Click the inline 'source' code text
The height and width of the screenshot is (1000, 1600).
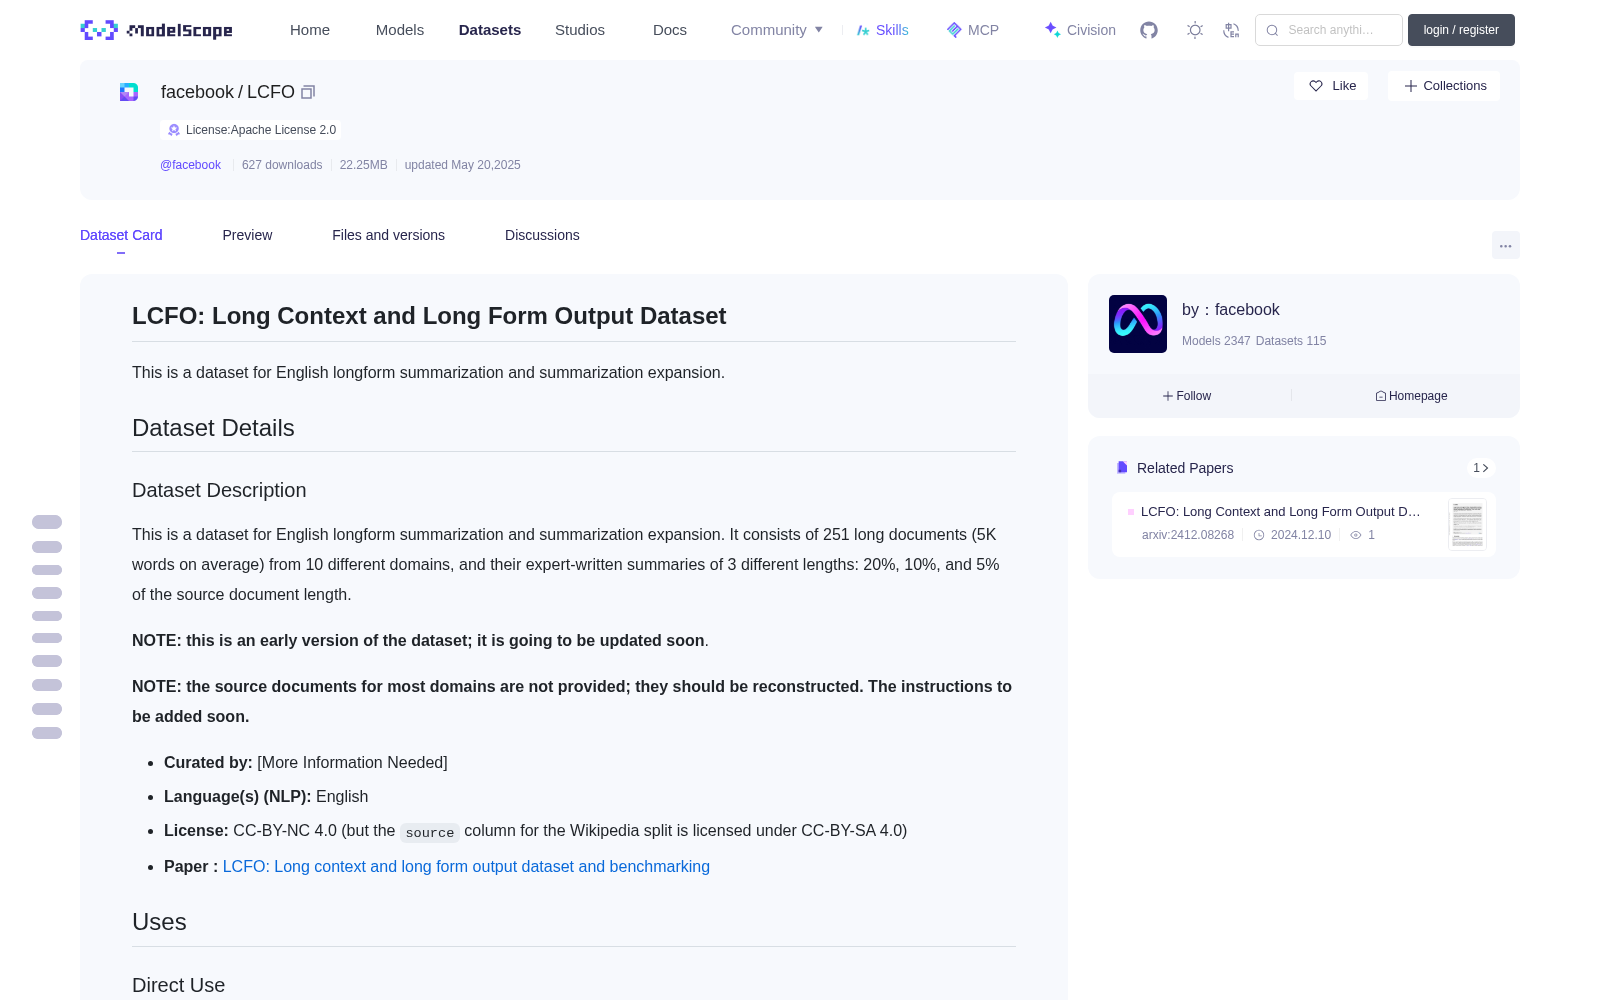pos(430,832)
